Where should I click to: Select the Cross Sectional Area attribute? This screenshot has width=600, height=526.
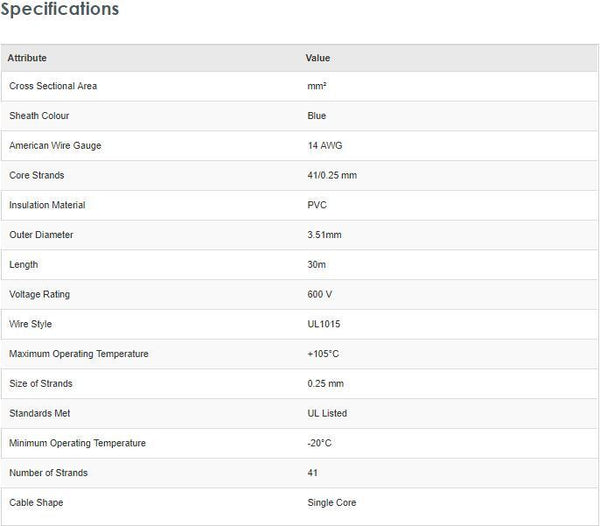click(x=53, y=86)
